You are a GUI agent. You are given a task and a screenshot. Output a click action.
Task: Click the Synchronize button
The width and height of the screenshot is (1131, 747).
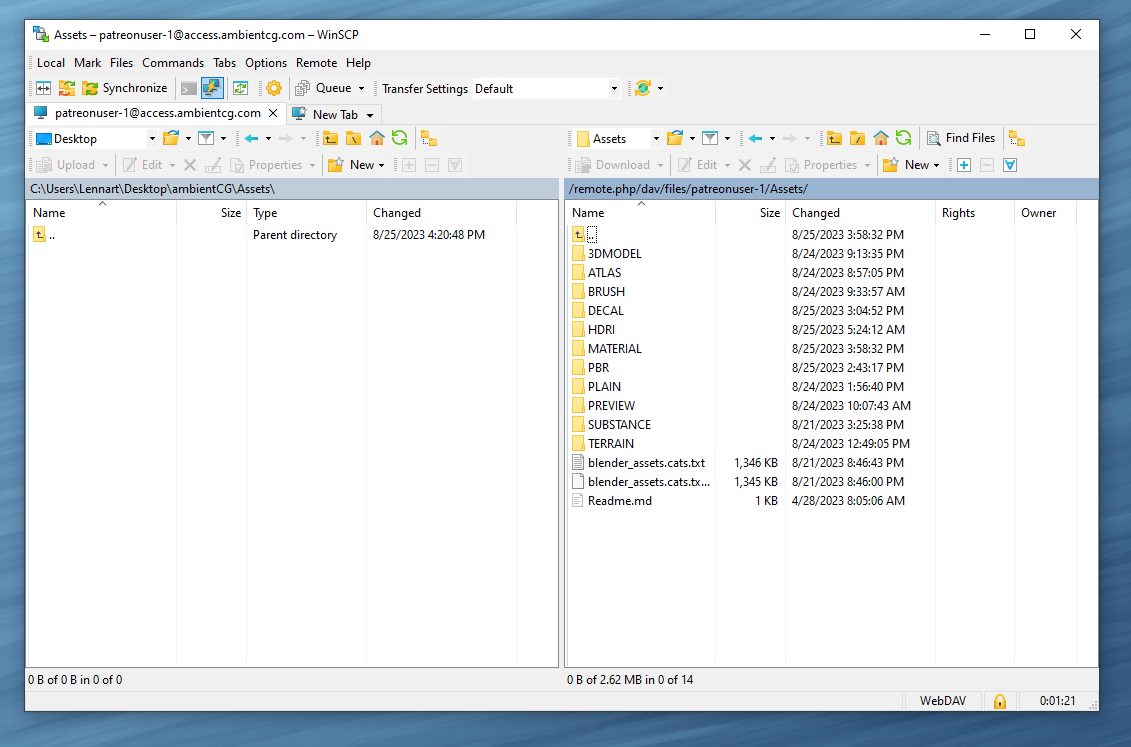point(125,88)
